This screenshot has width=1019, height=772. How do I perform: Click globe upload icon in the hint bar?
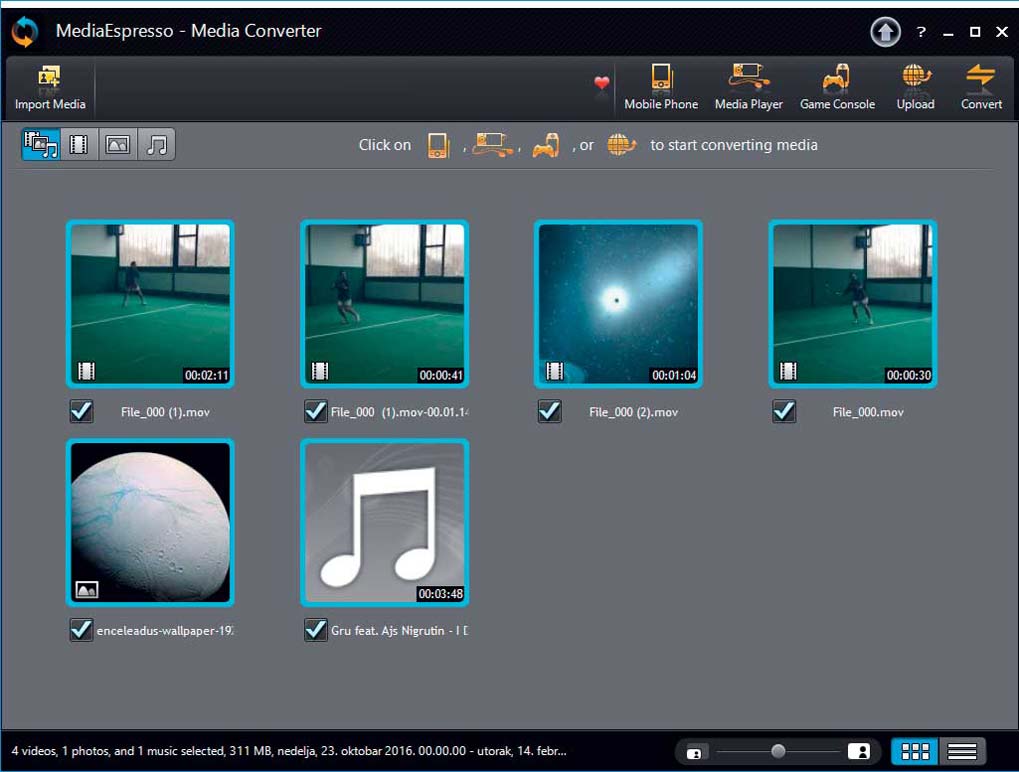pos(621,144)
